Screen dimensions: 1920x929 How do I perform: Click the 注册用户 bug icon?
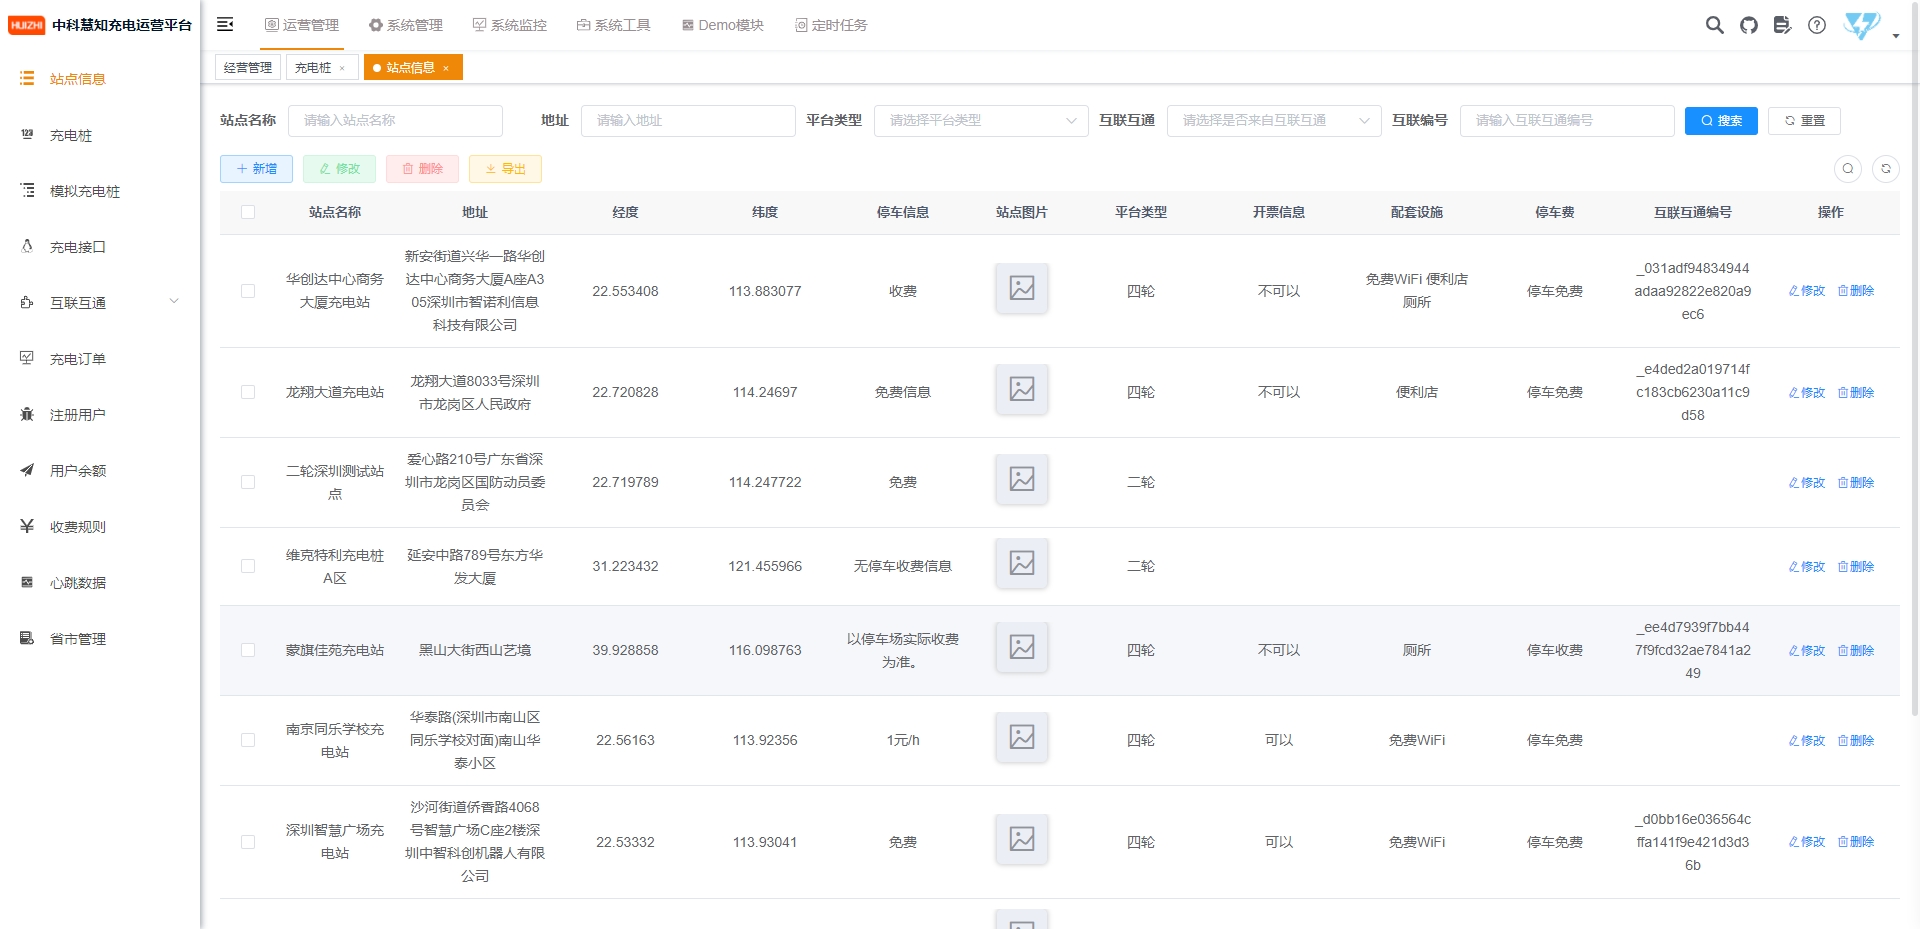click(27, 414)
